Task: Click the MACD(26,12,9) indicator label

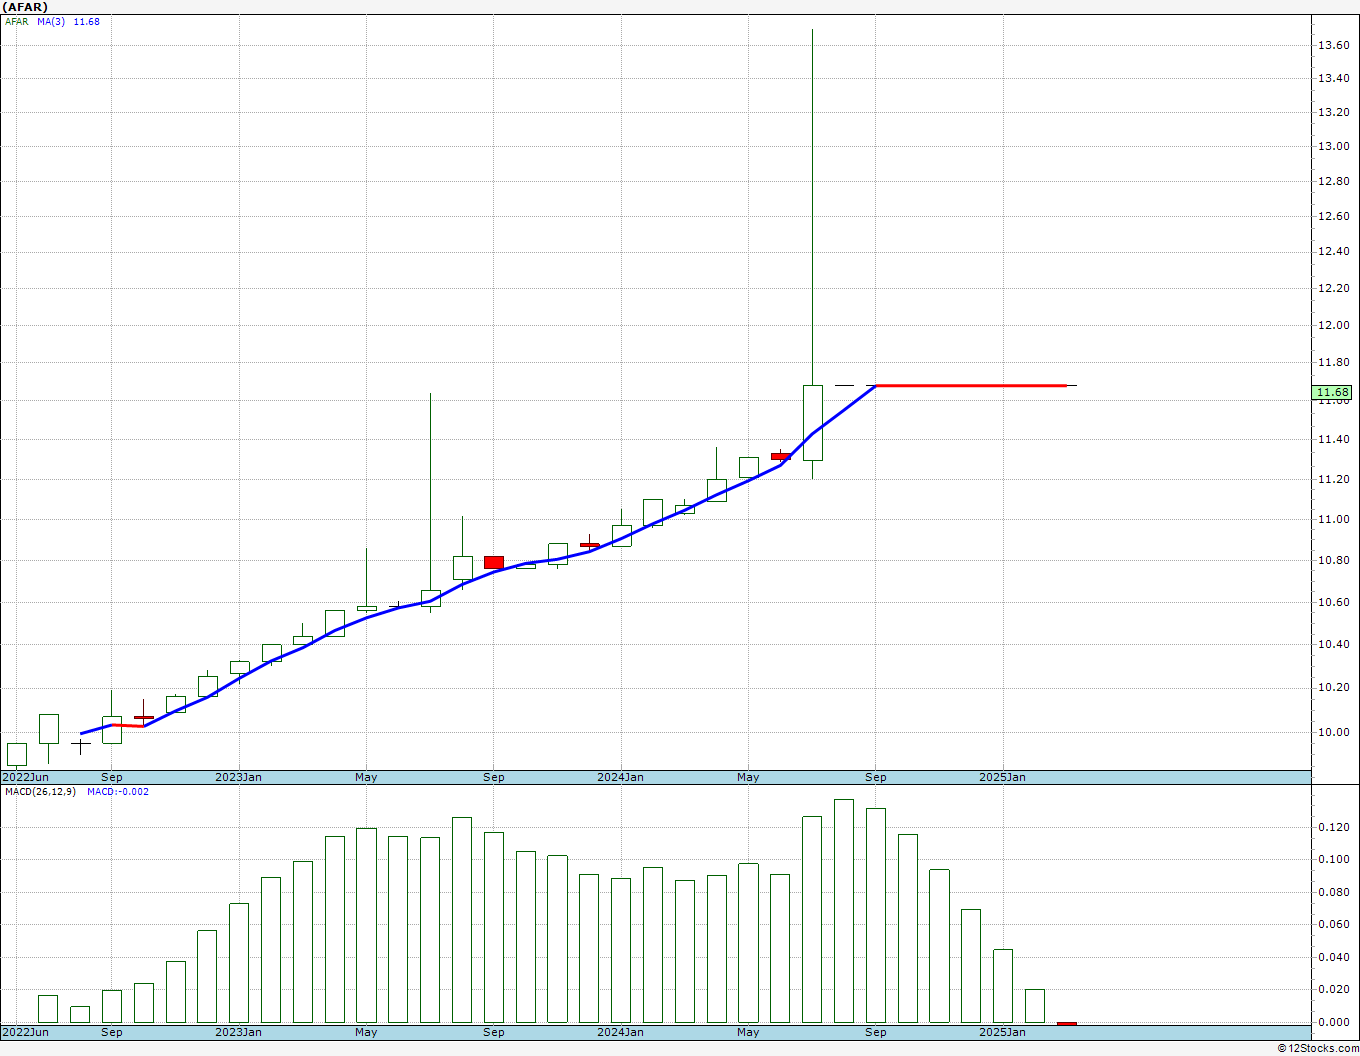Action: [x=40, y=792]
